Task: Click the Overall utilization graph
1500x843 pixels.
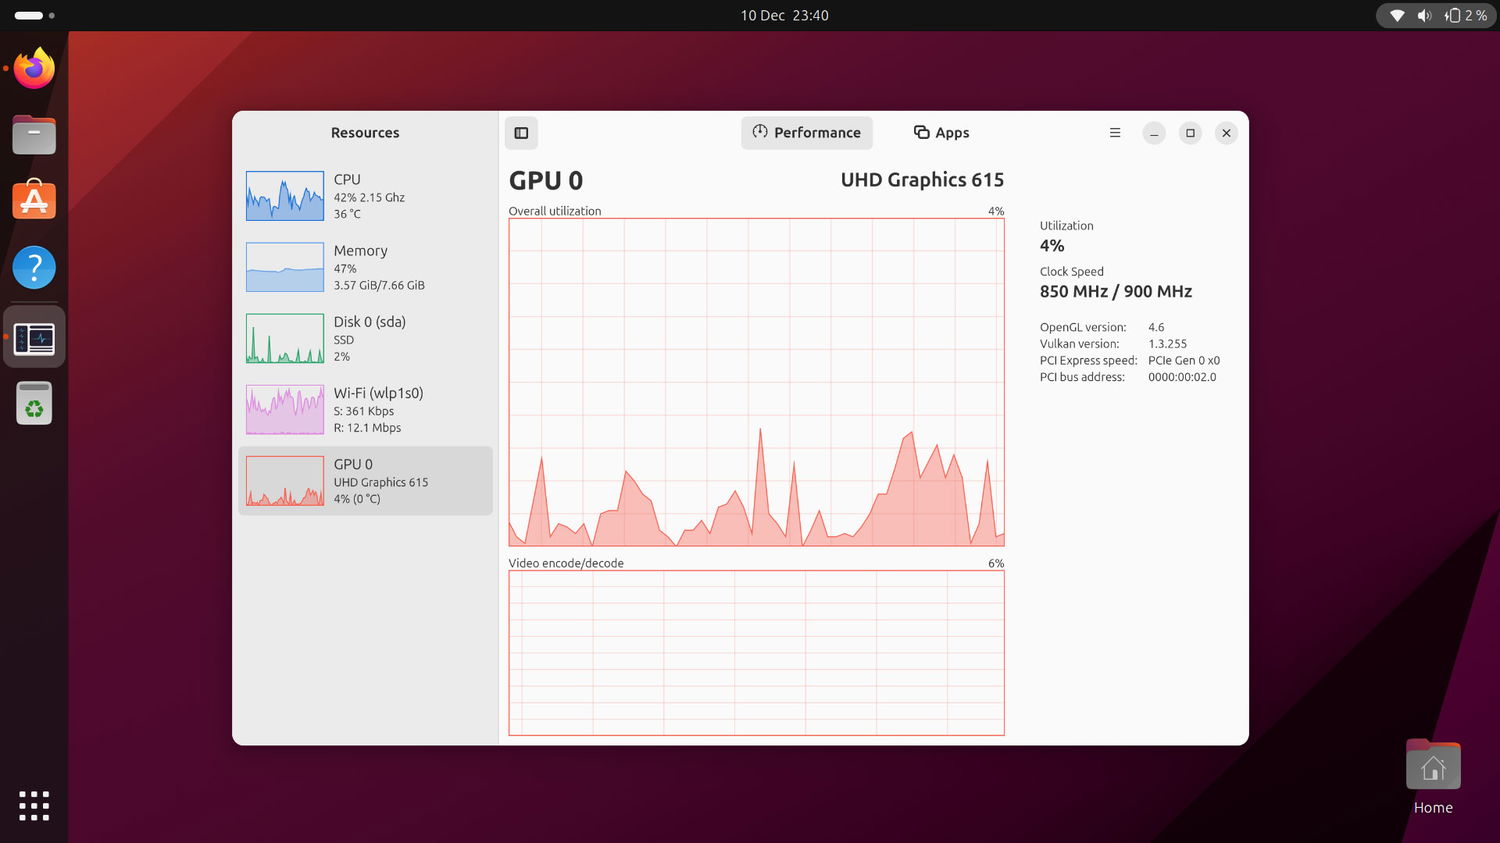Action: 756,382
